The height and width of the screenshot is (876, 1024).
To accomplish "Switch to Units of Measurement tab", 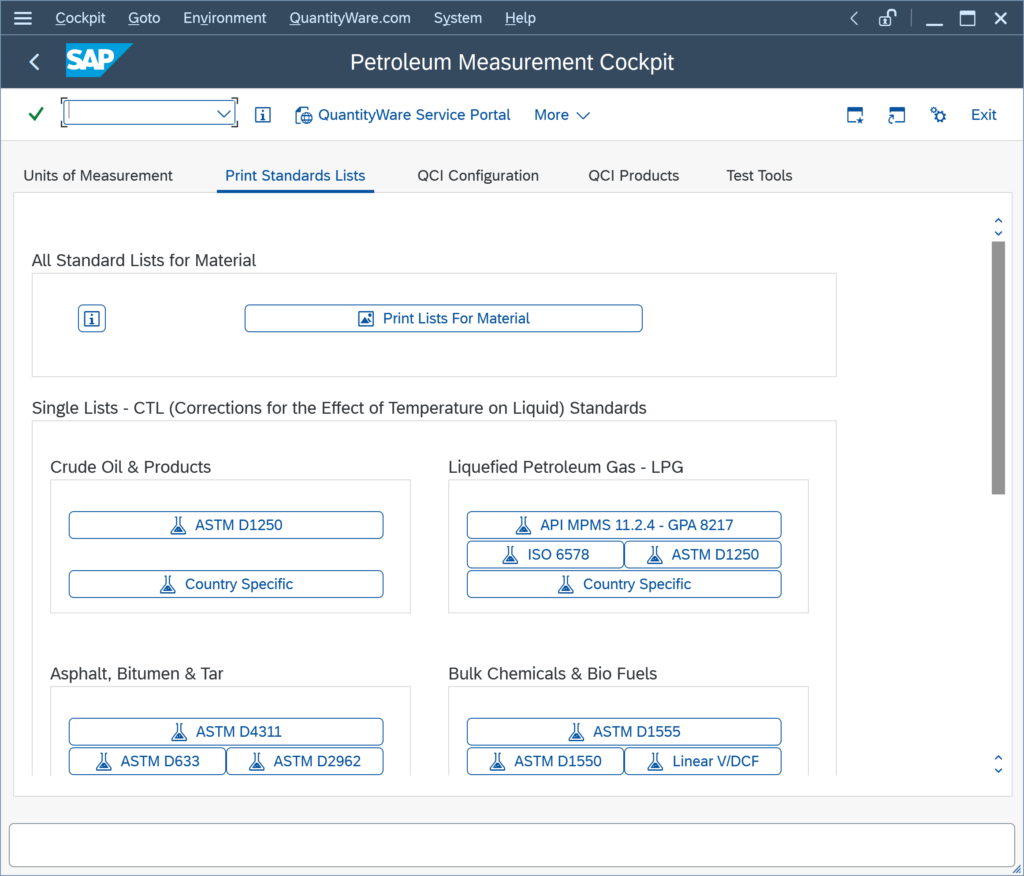I will pos(98,176).
